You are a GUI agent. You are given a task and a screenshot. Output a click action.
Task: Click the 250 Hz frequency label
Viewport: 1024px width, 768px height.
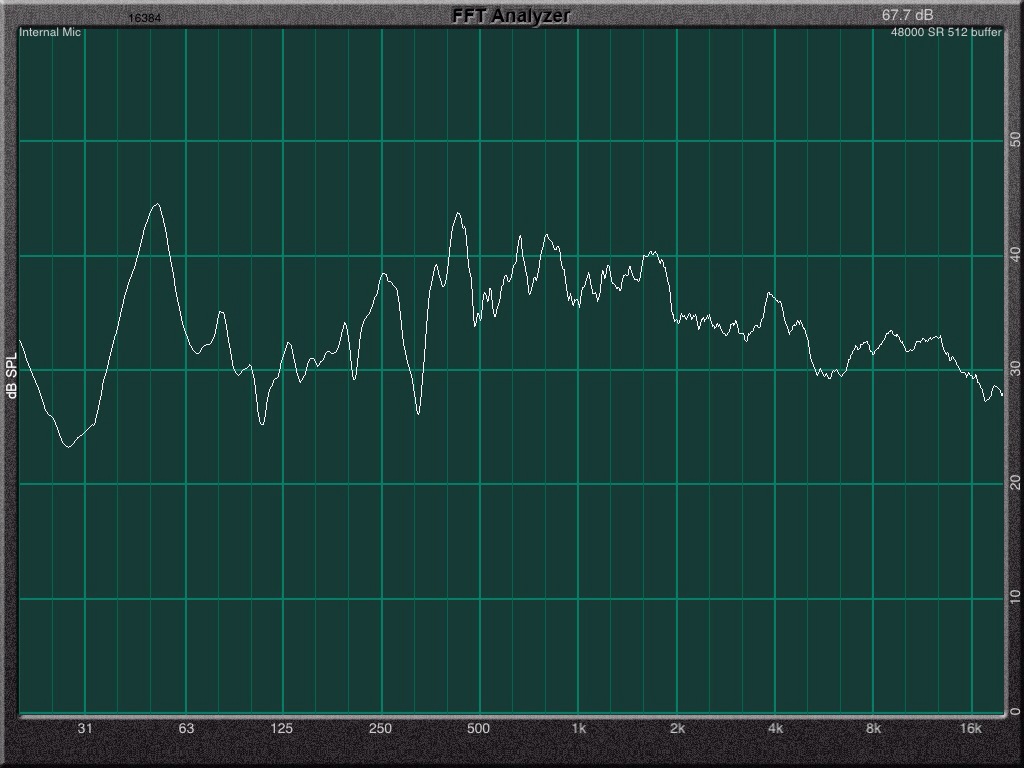380,728
